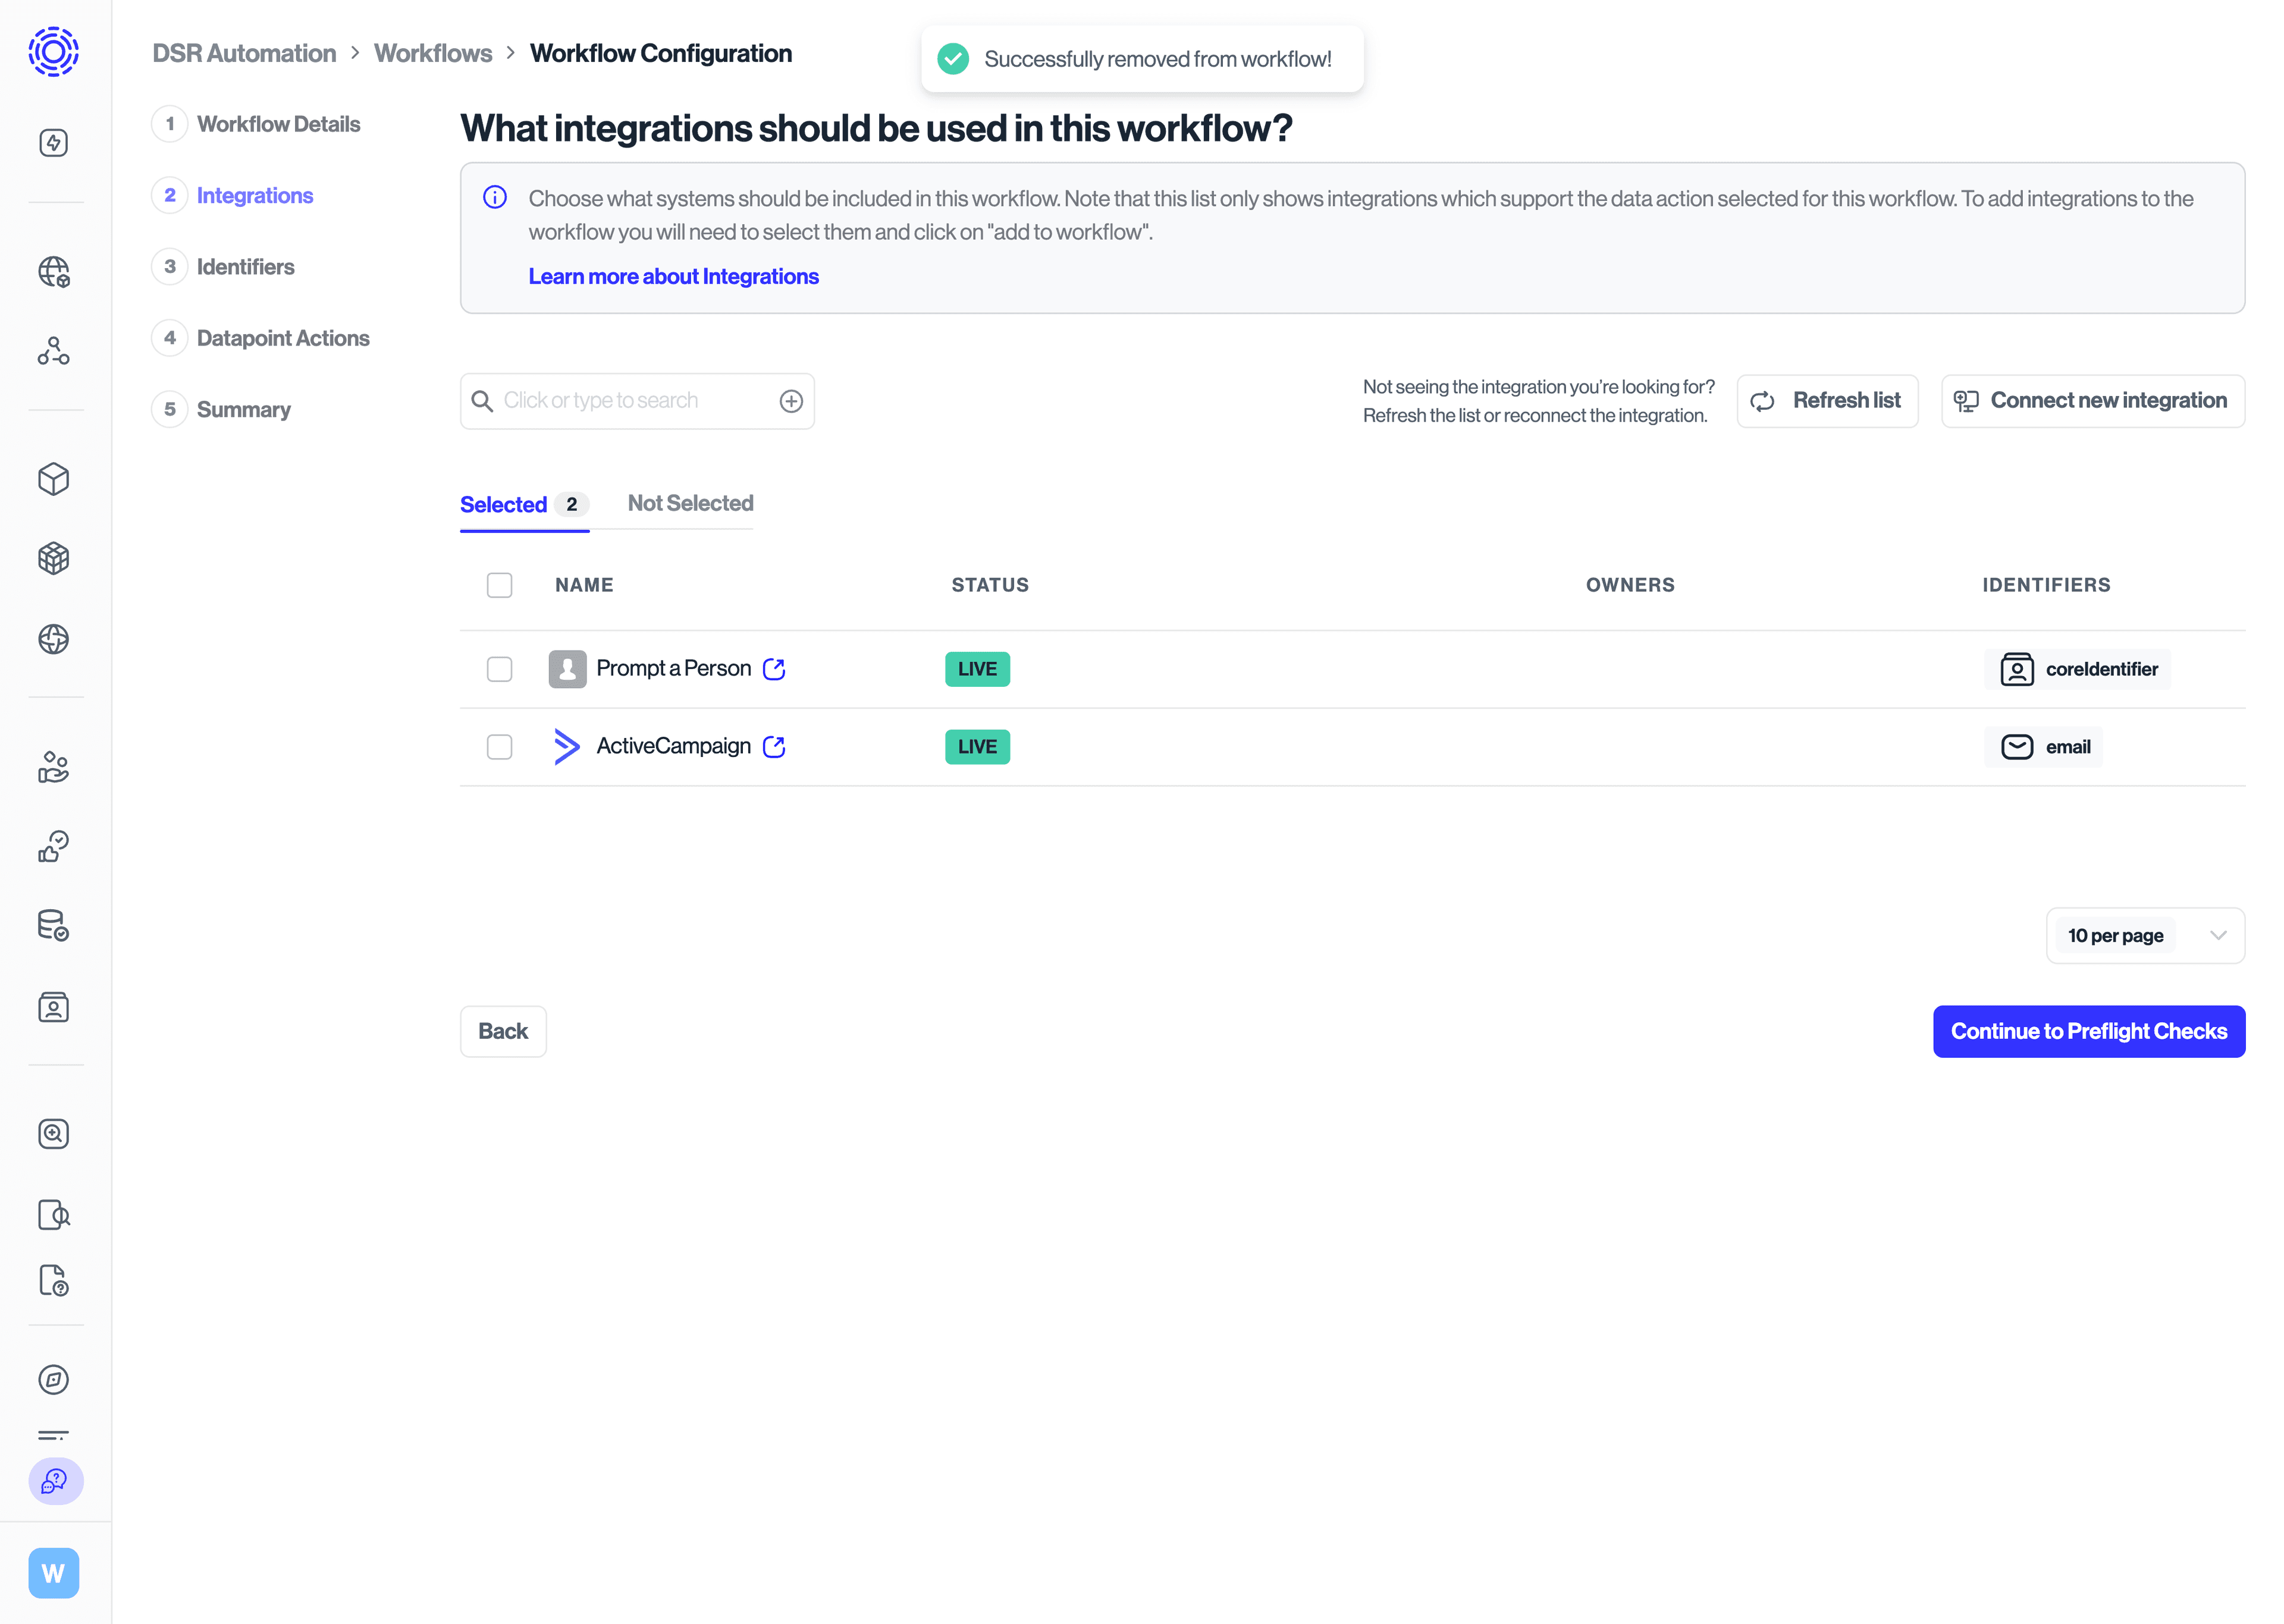
Task: Open the data map globe icon in sidebar
Action: (54, 271)
